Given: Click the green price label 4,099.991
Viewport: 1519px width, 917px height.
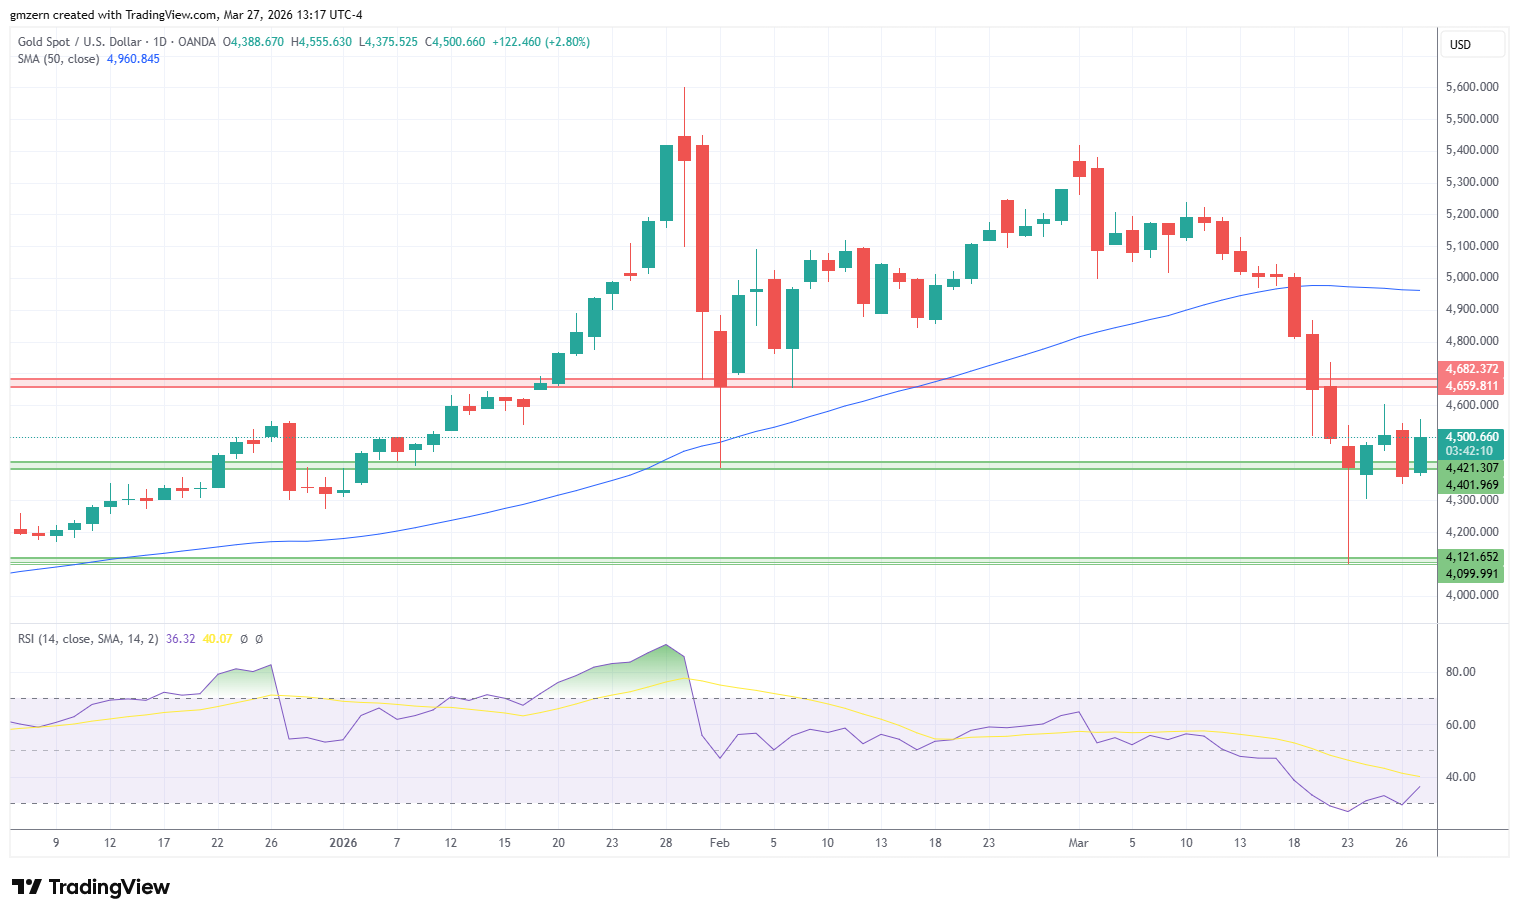Looking at the screenshot, I should tap(1472, 574).
